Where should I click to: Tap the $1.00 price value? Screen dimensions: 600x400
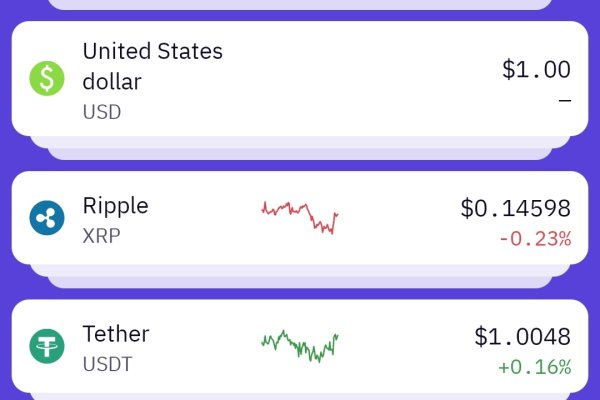(536, 69)
